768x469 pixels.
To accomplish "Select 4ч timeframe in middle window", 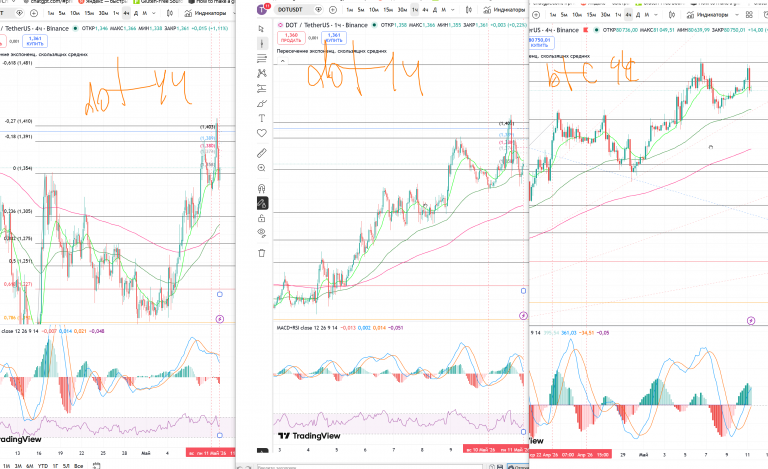I will point(425,9).
